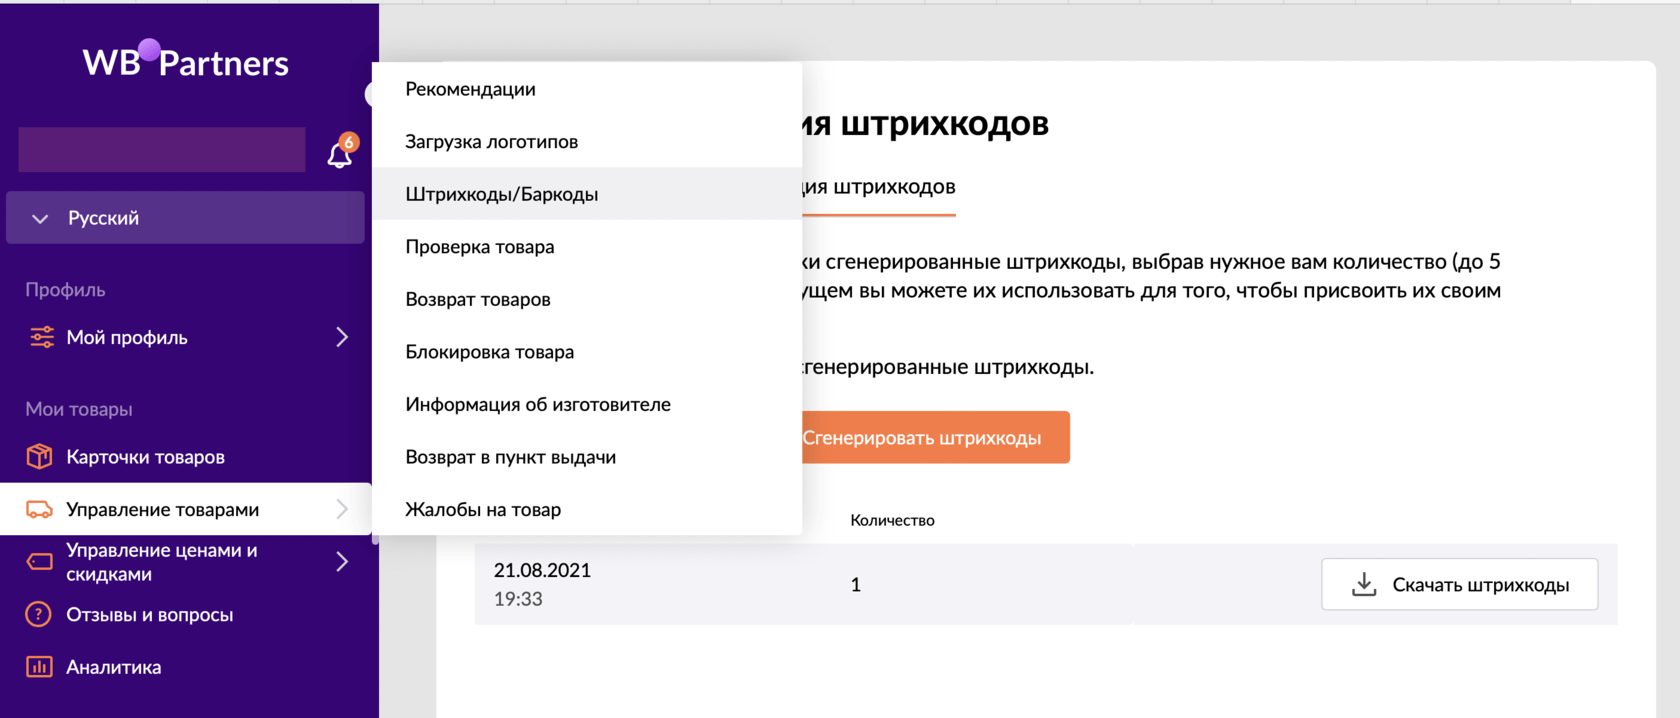This screenshot has width=1680, height=718.
Task: Click the My Profile sliders icon
Action: tap(41, 337)
